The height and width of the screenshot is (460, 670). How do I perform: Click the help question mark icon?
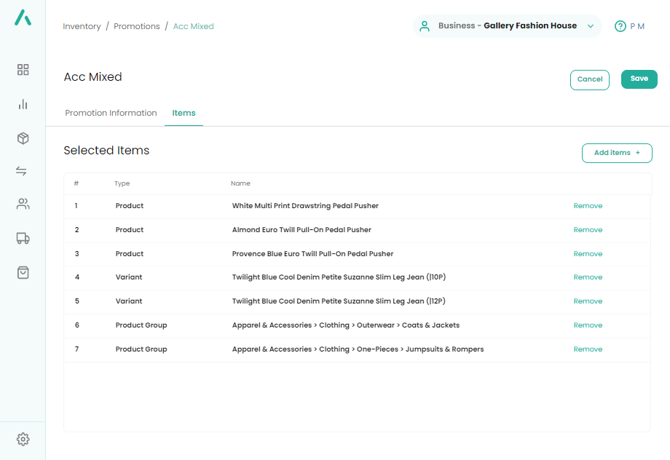coord(620,26)
